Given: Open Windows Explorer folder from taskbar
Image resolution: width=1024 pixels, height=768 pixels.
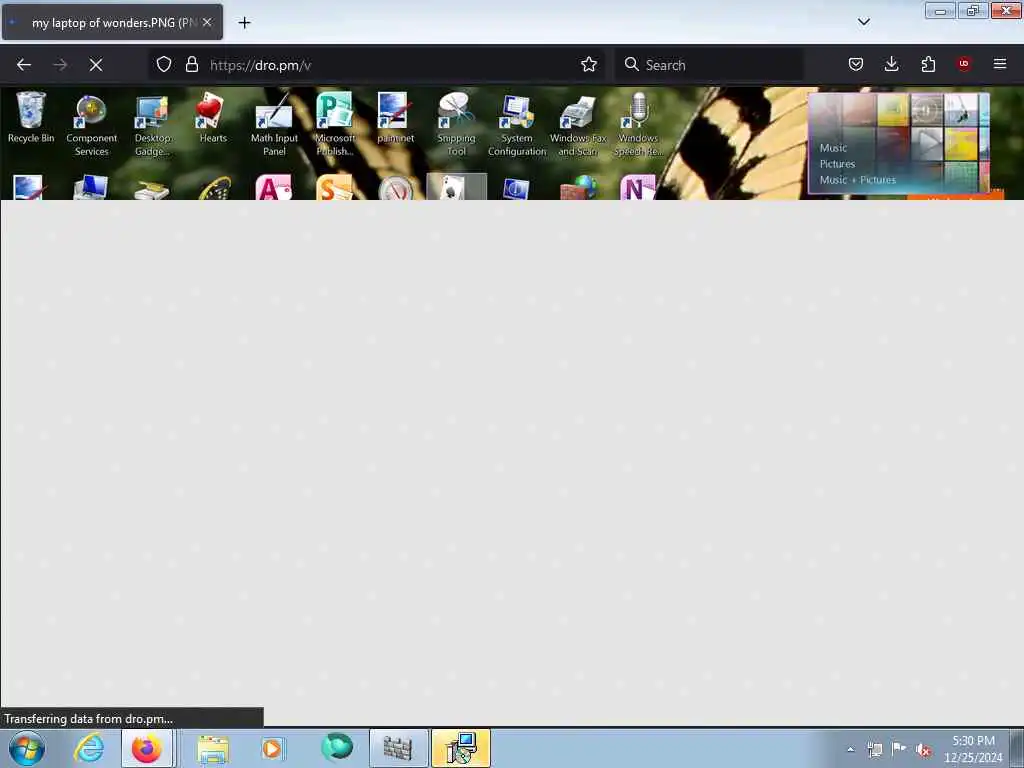Looking at the screenshot, I should [x=213, y=748].
